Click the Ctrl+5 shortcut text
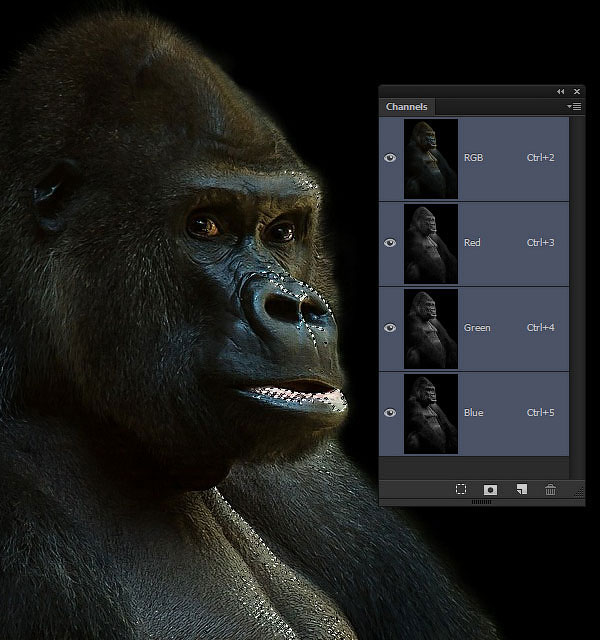The height and width of the screenshot is (640, 600). click(x=540, y=413)
